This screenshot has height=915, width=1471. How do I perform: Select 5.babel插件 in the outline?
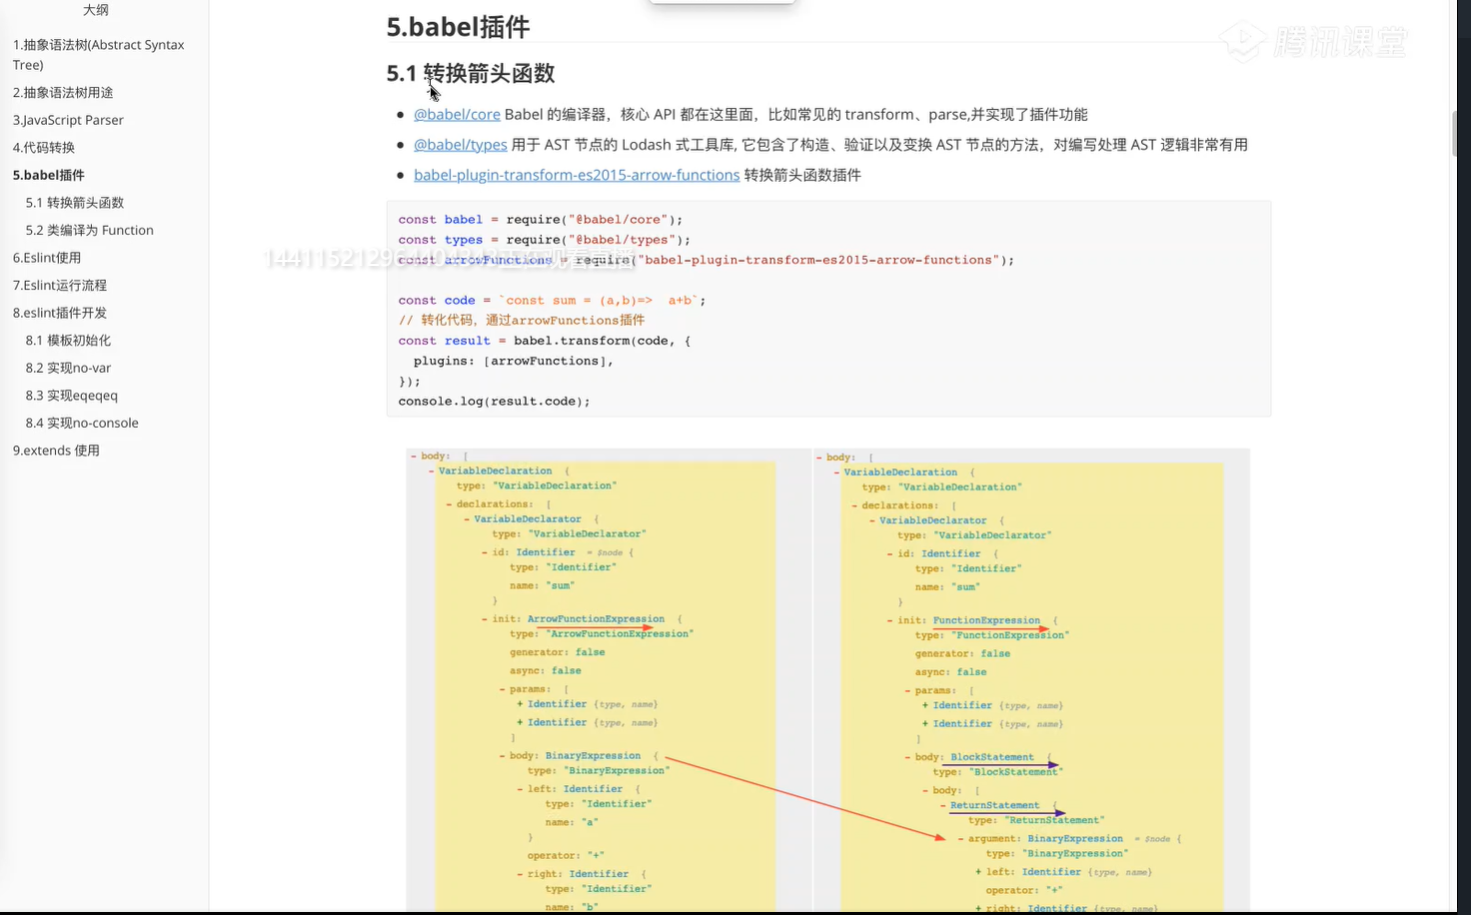(x=49, y=175)
